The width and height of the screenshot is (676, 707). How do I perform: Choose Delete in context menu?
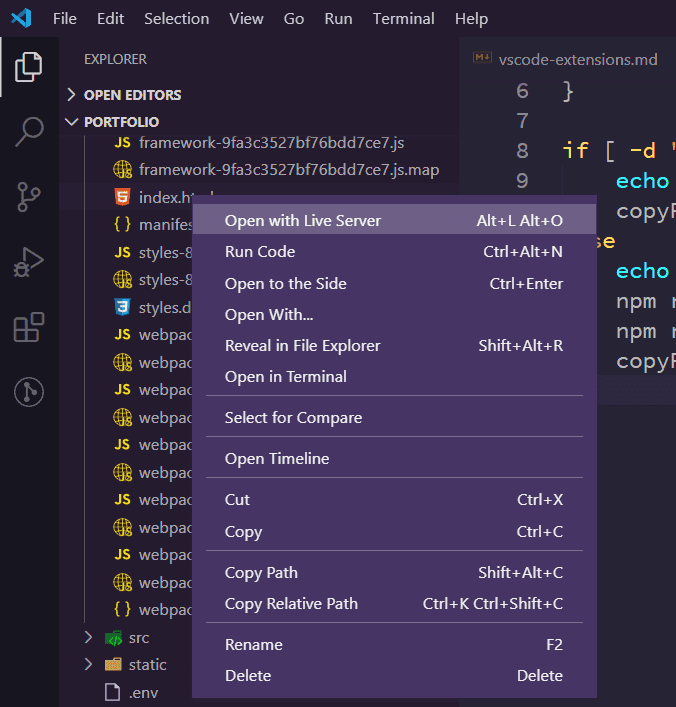(394, 676)
